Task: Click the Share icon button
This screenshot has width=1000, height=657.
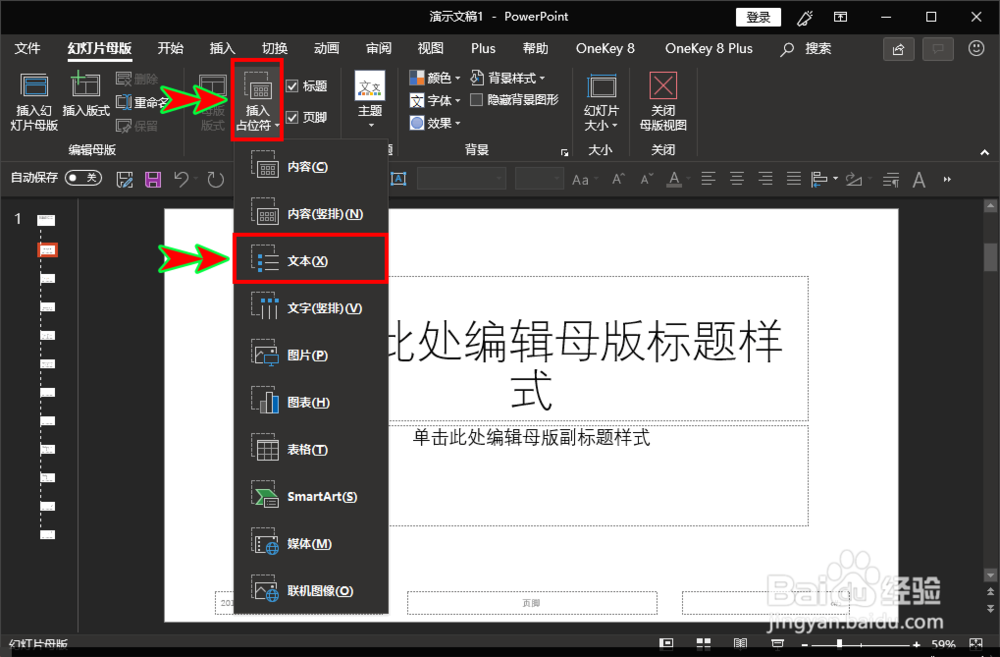Action: (899, 49)
